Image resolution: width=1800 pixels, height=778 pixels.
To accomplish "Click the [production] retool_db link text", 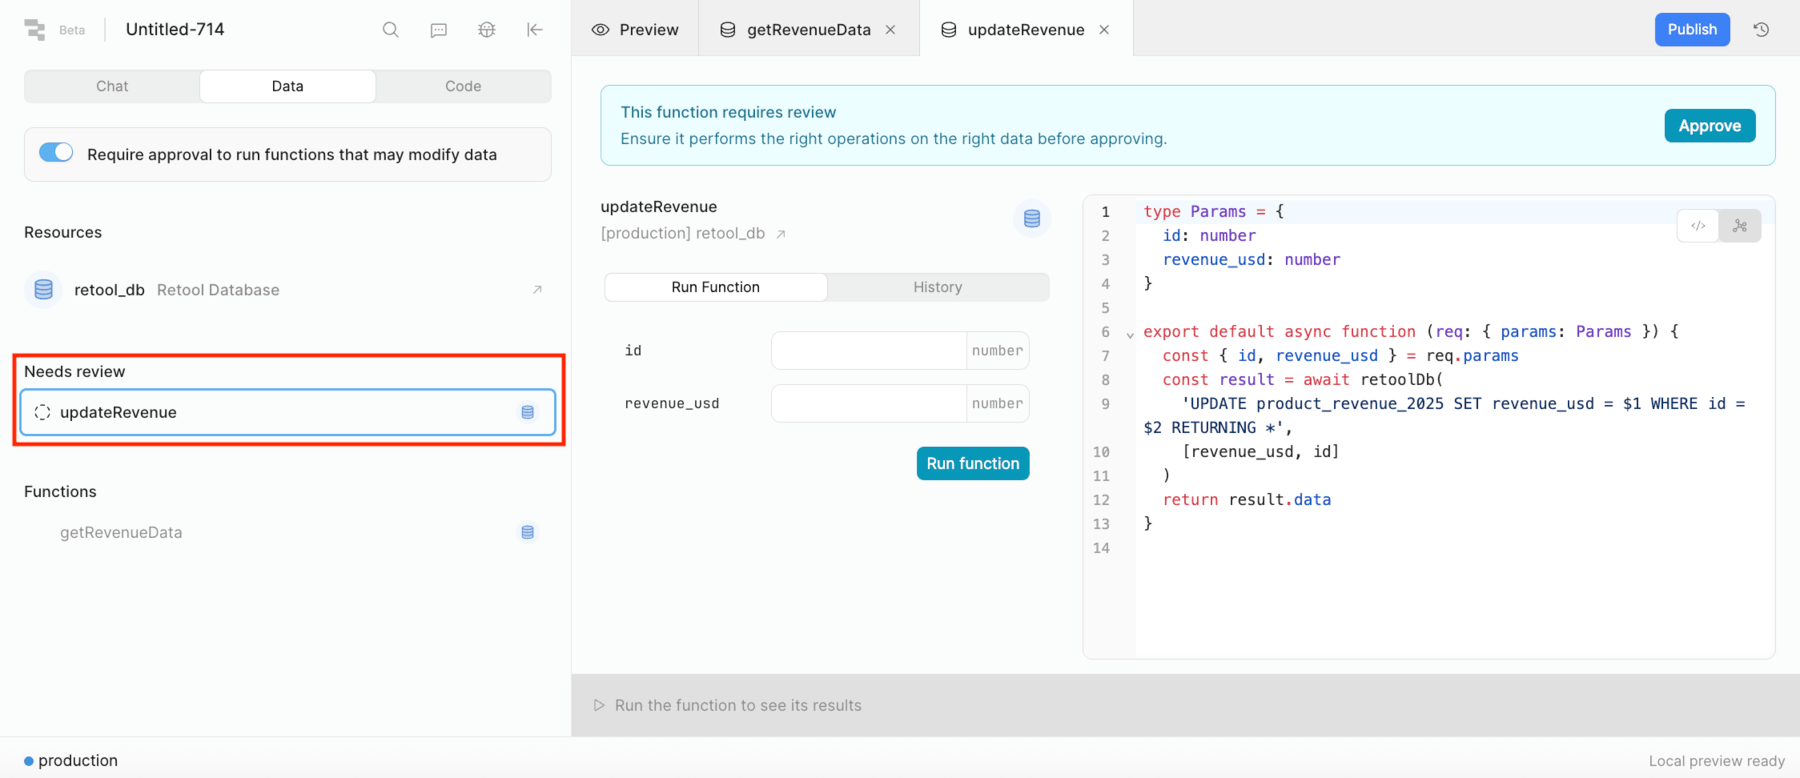I will (683, 234).
